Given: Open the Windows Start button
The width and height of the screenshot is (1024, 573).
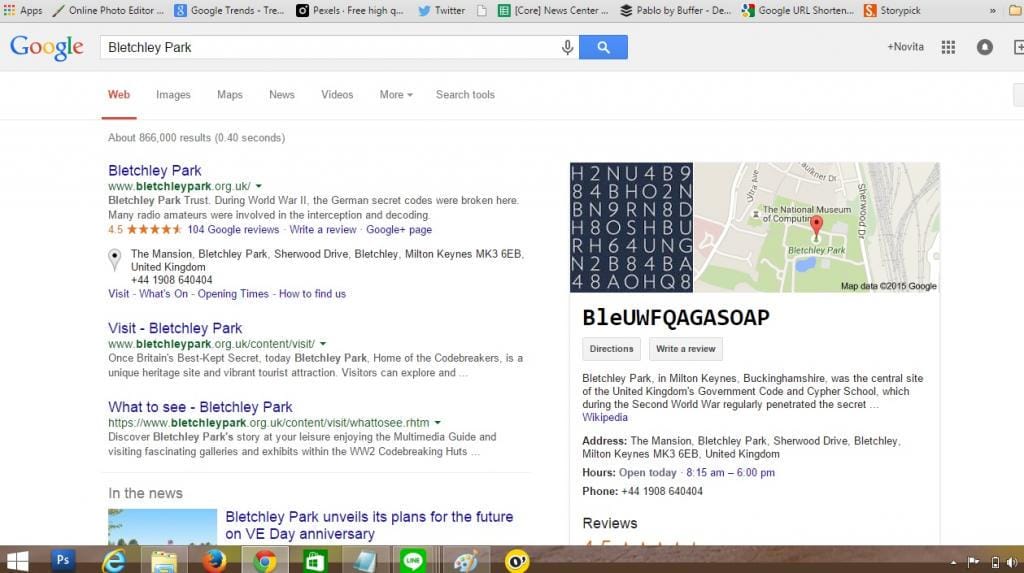Looking at the screenshot, I should point(17,561).
